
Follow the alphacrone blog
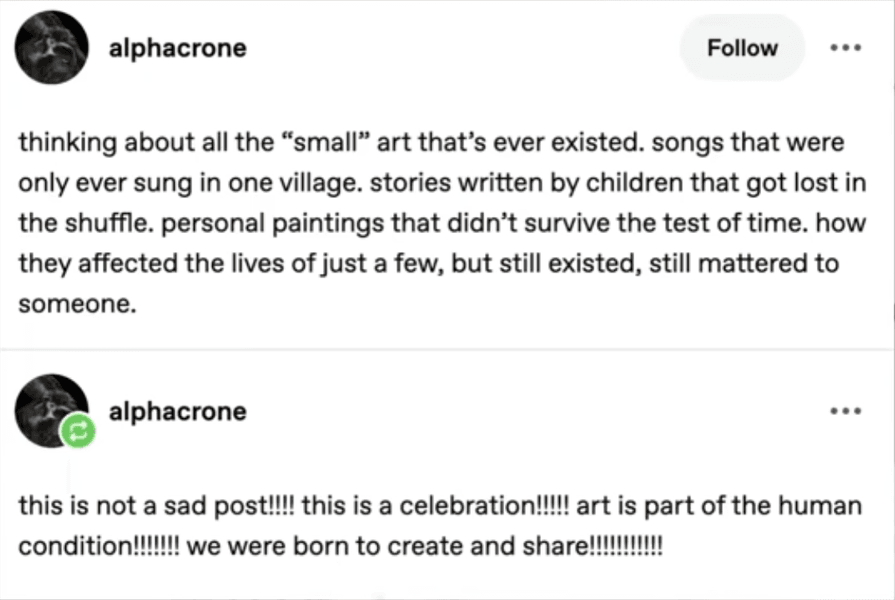(742, 48)
